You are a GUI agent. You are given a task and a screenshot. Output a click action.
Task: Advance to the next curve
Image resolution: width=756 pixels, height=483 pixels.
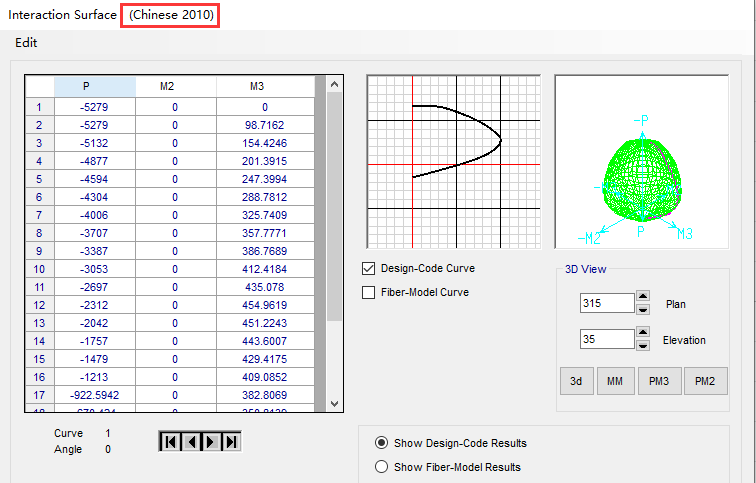pos(211,441)
